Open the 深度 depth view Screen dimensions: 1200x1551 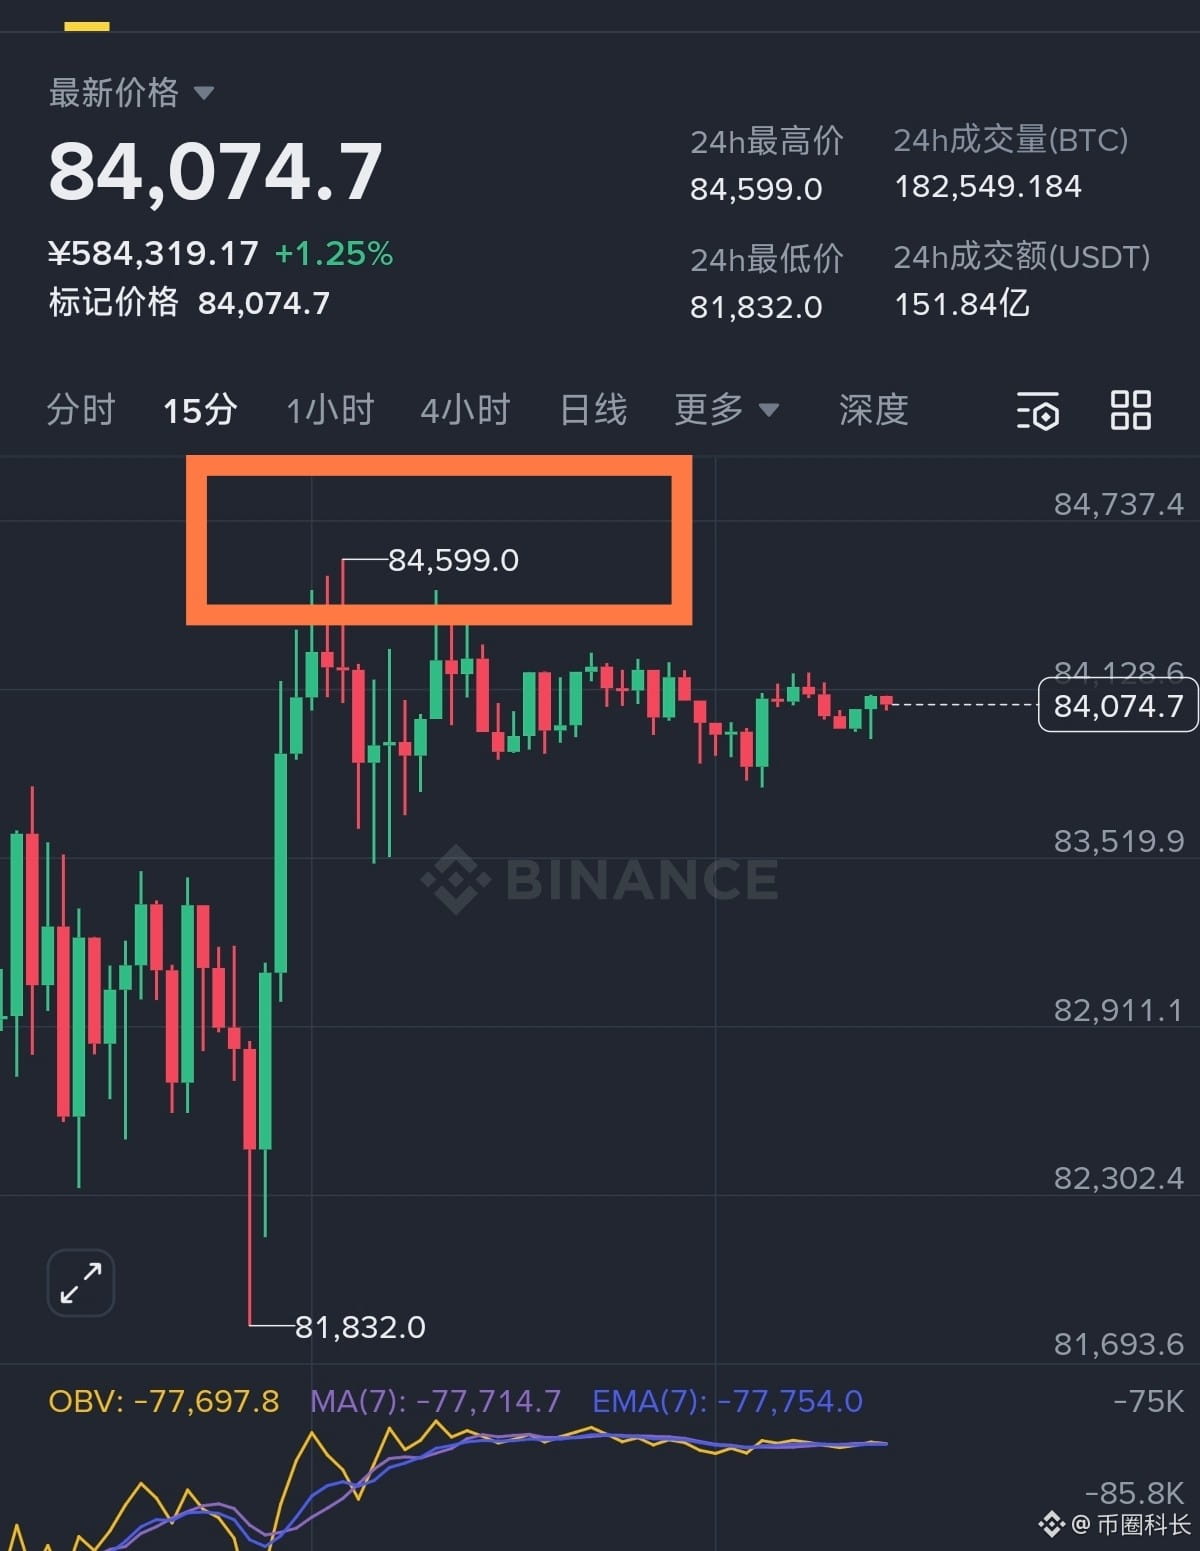[874, 410]
